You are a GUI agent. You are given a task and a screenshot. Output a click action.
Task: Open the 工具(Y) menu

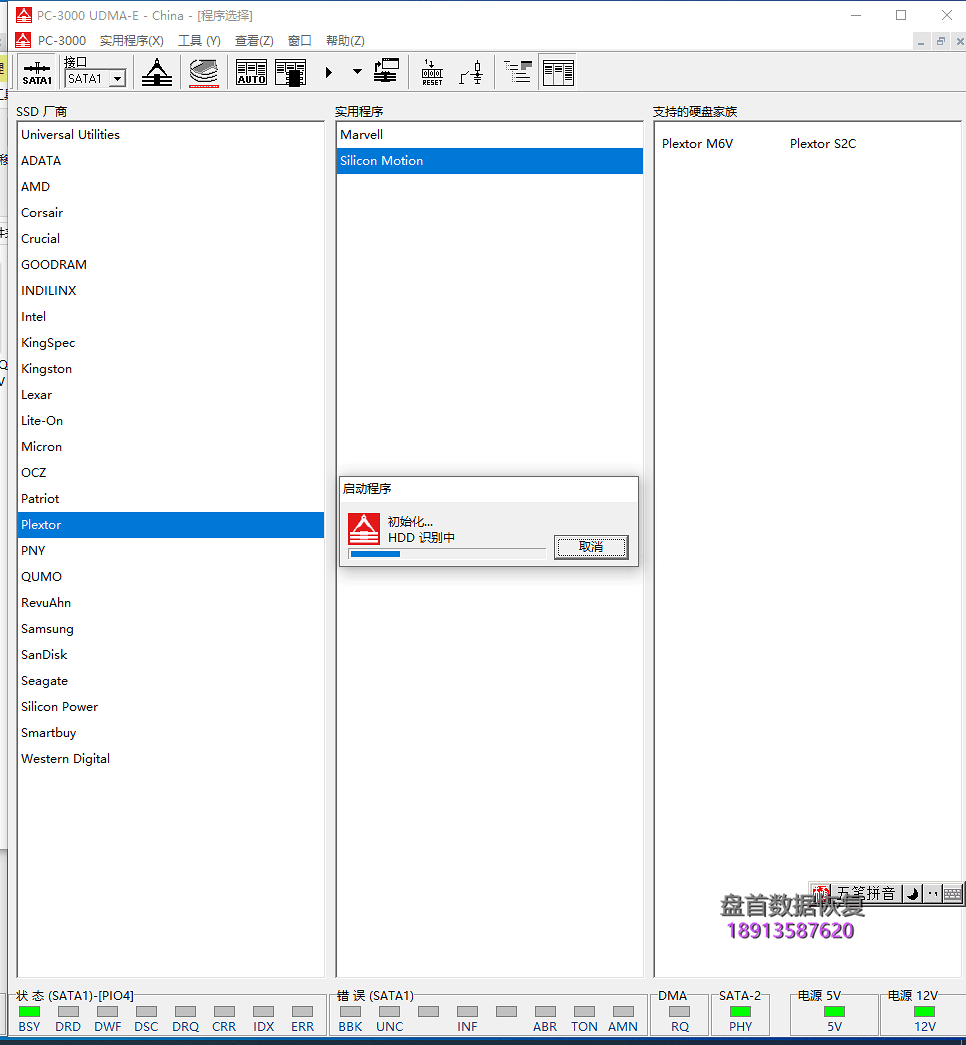click(x=199, y=41)
